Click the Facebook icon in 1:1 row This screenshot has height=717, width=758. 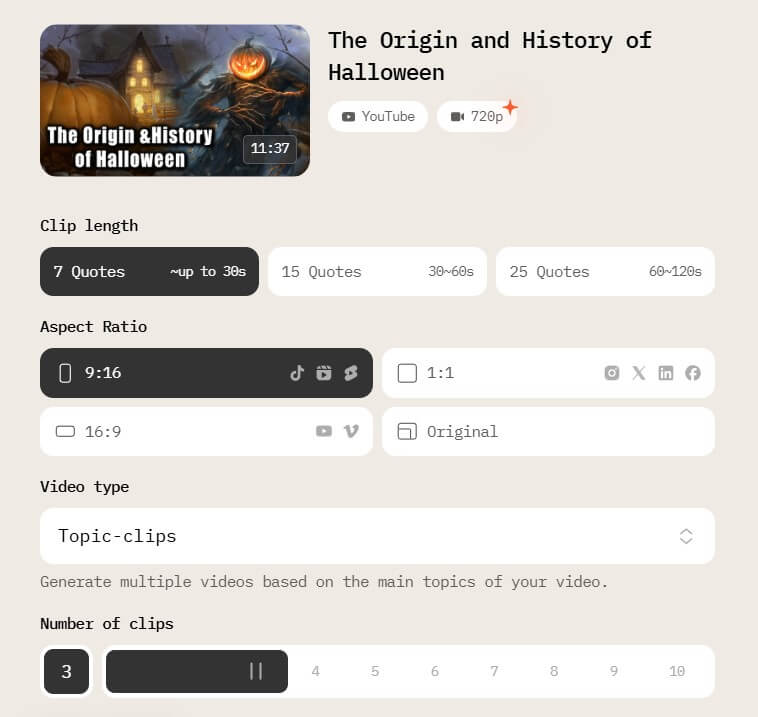[693, 373]
